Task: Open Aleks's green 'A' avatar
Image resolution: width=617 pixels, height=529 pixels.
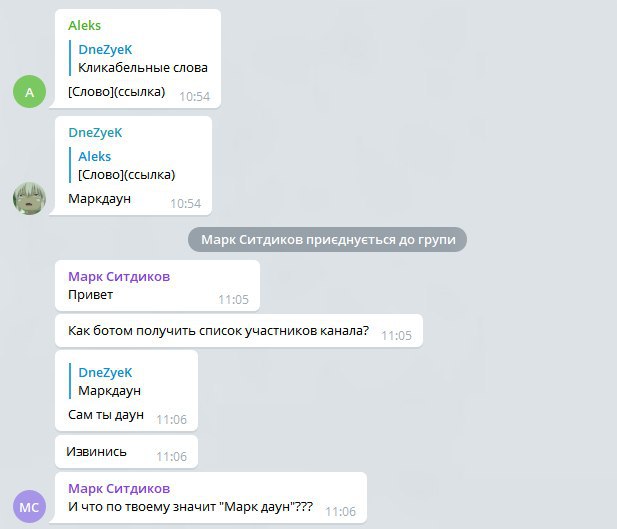Action: [30, 92]
